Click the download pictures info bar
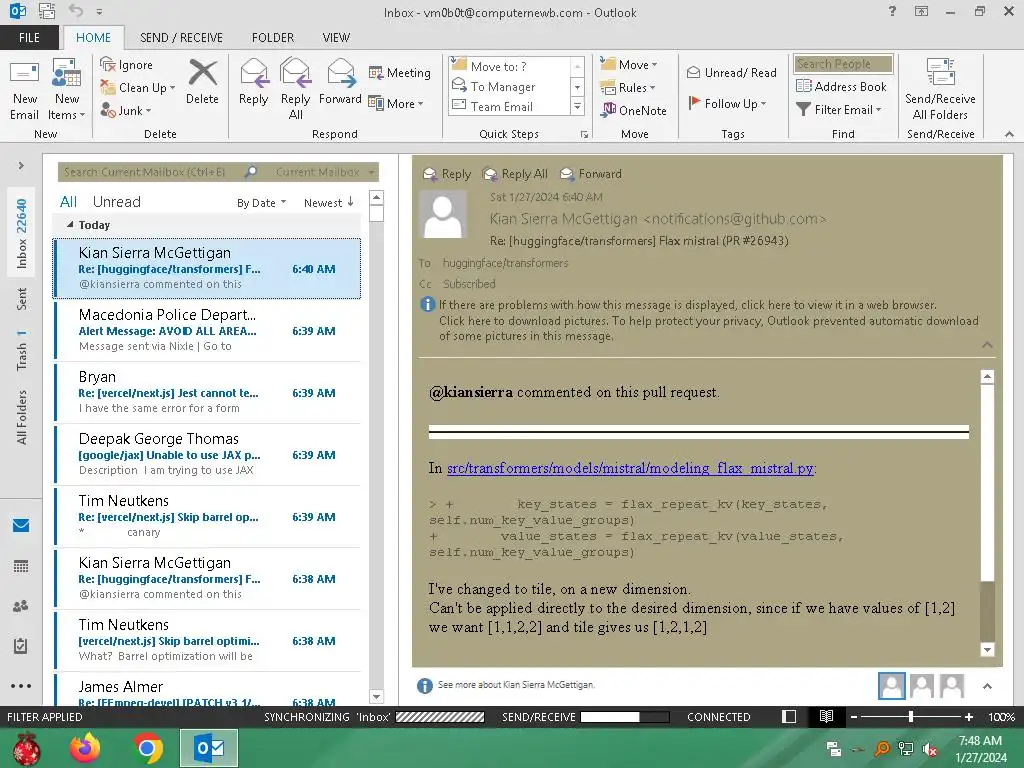 [709, 328]
